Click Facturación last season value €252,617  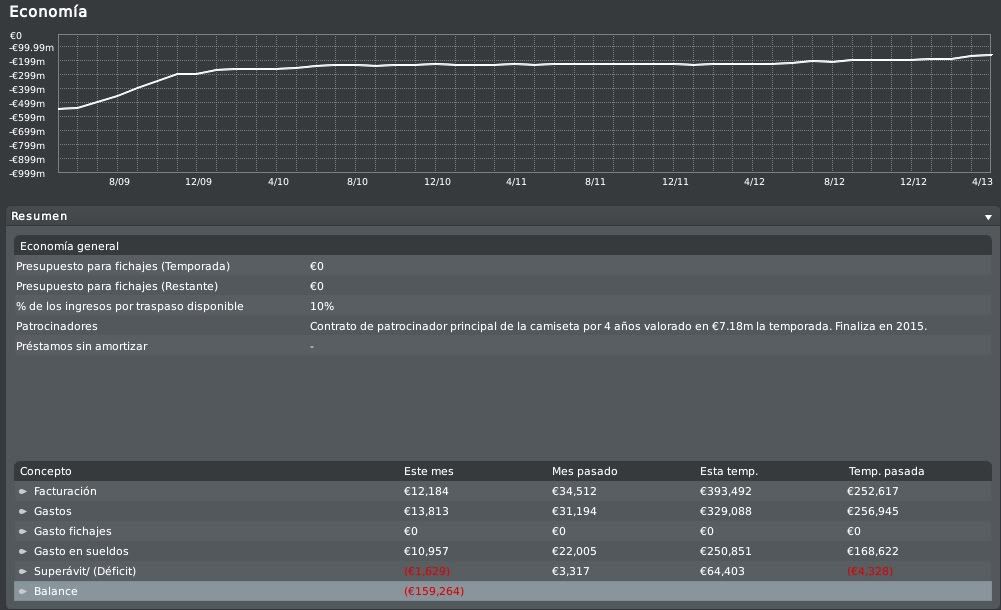pos(873,491)
